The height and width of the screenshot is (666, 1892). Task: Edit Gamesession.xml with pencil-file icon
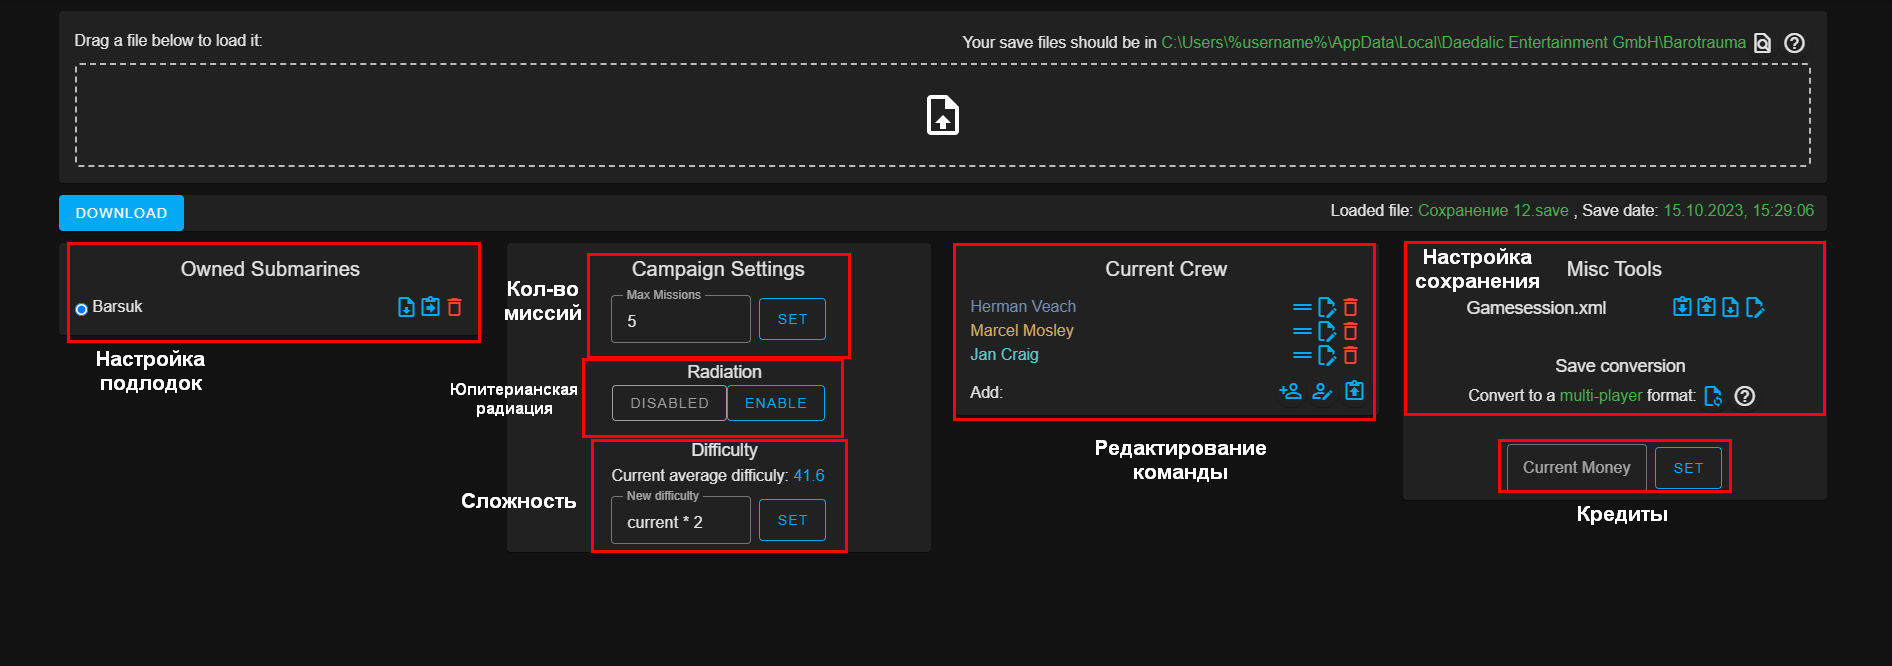click(x=1754, y=307)
